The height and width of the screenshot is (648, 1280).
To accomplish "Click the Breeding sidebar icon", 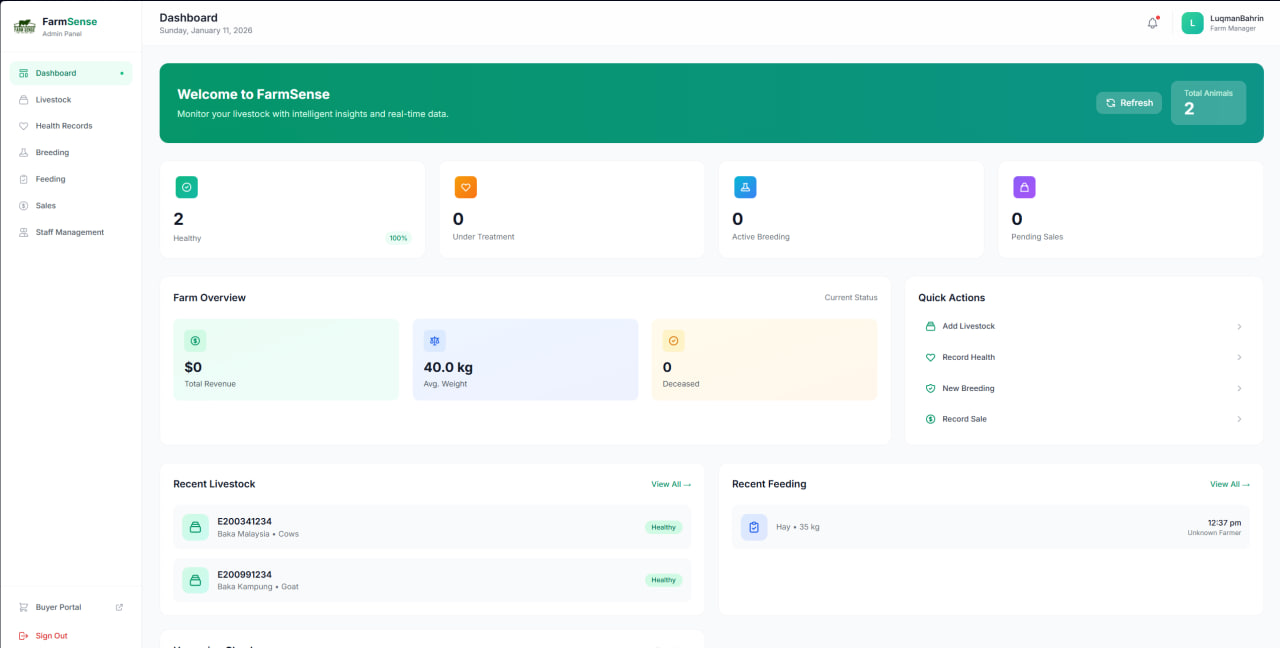I will click(23, 152).
